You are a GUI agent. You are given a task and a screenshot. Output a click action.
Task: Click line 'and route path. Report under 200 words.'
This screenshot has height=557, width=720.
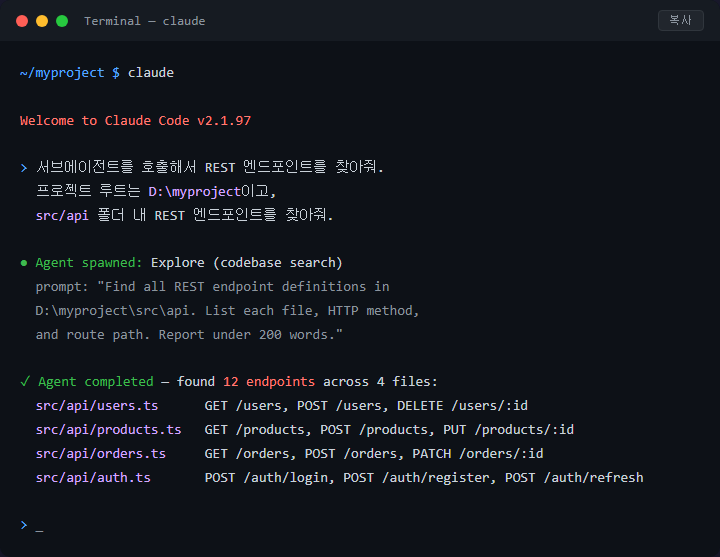189,334
